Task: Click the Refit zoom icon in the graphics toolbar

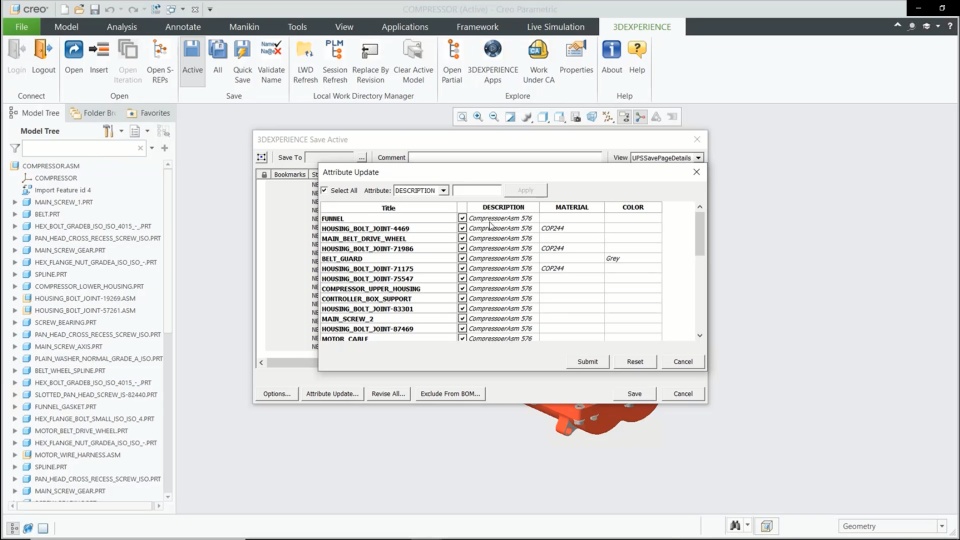Action: 462,117
